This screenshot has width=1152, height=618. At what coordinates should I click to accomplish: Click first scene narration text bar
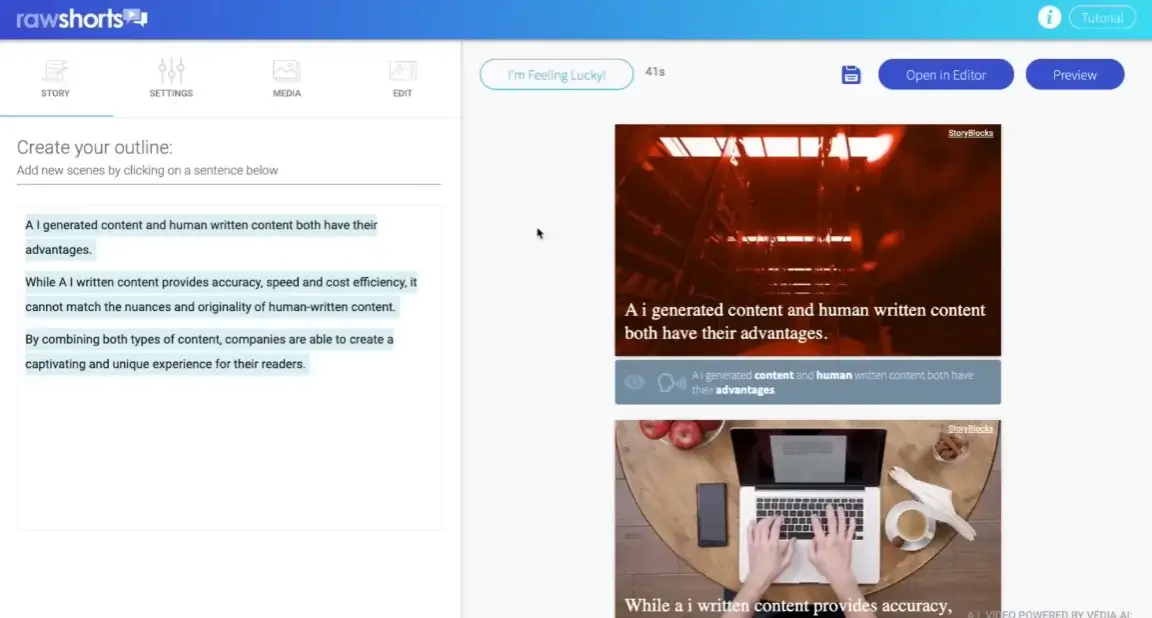click(807, 382)
